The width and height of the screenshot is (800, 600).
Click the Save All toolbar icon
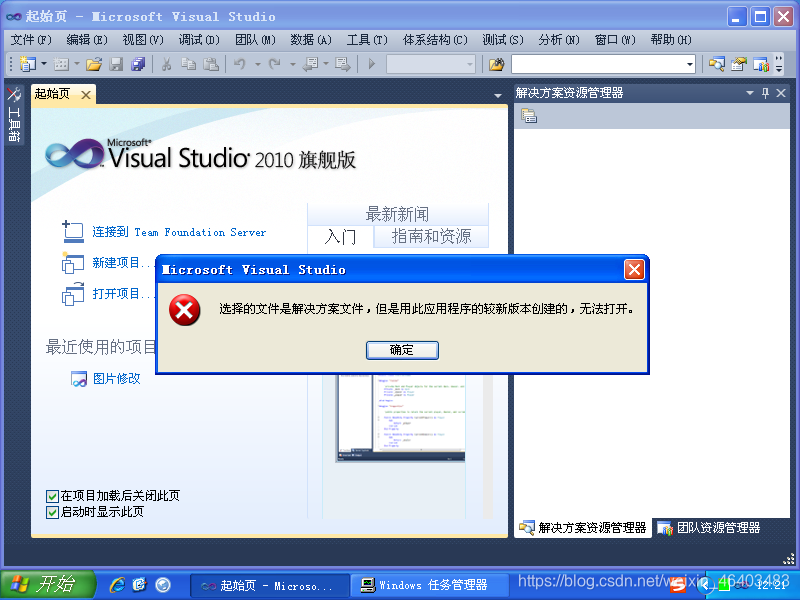pos(138,64)
